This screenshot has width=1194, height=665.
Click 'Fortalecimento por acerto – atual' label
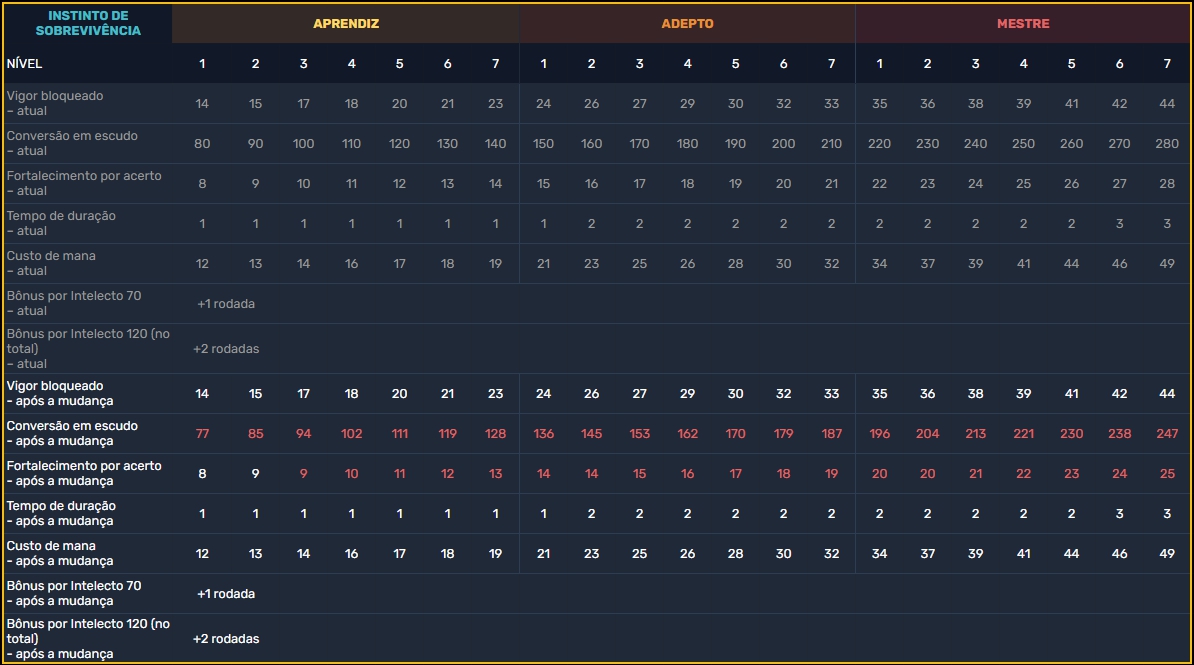coord(84,184)
